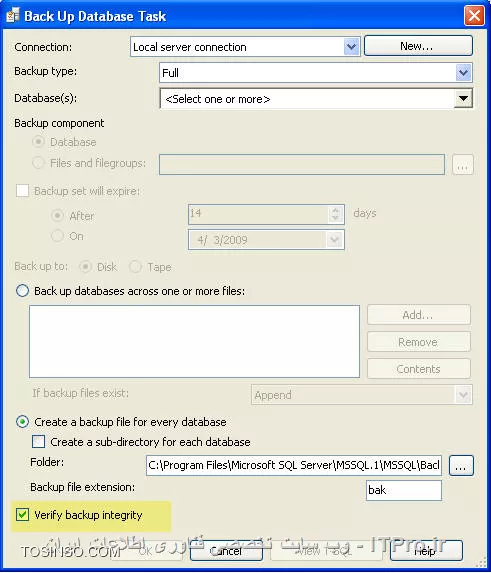Click the Files and filegroups text field
The height and width of the screenshot is (573, 491).
(x=302, y=165)
